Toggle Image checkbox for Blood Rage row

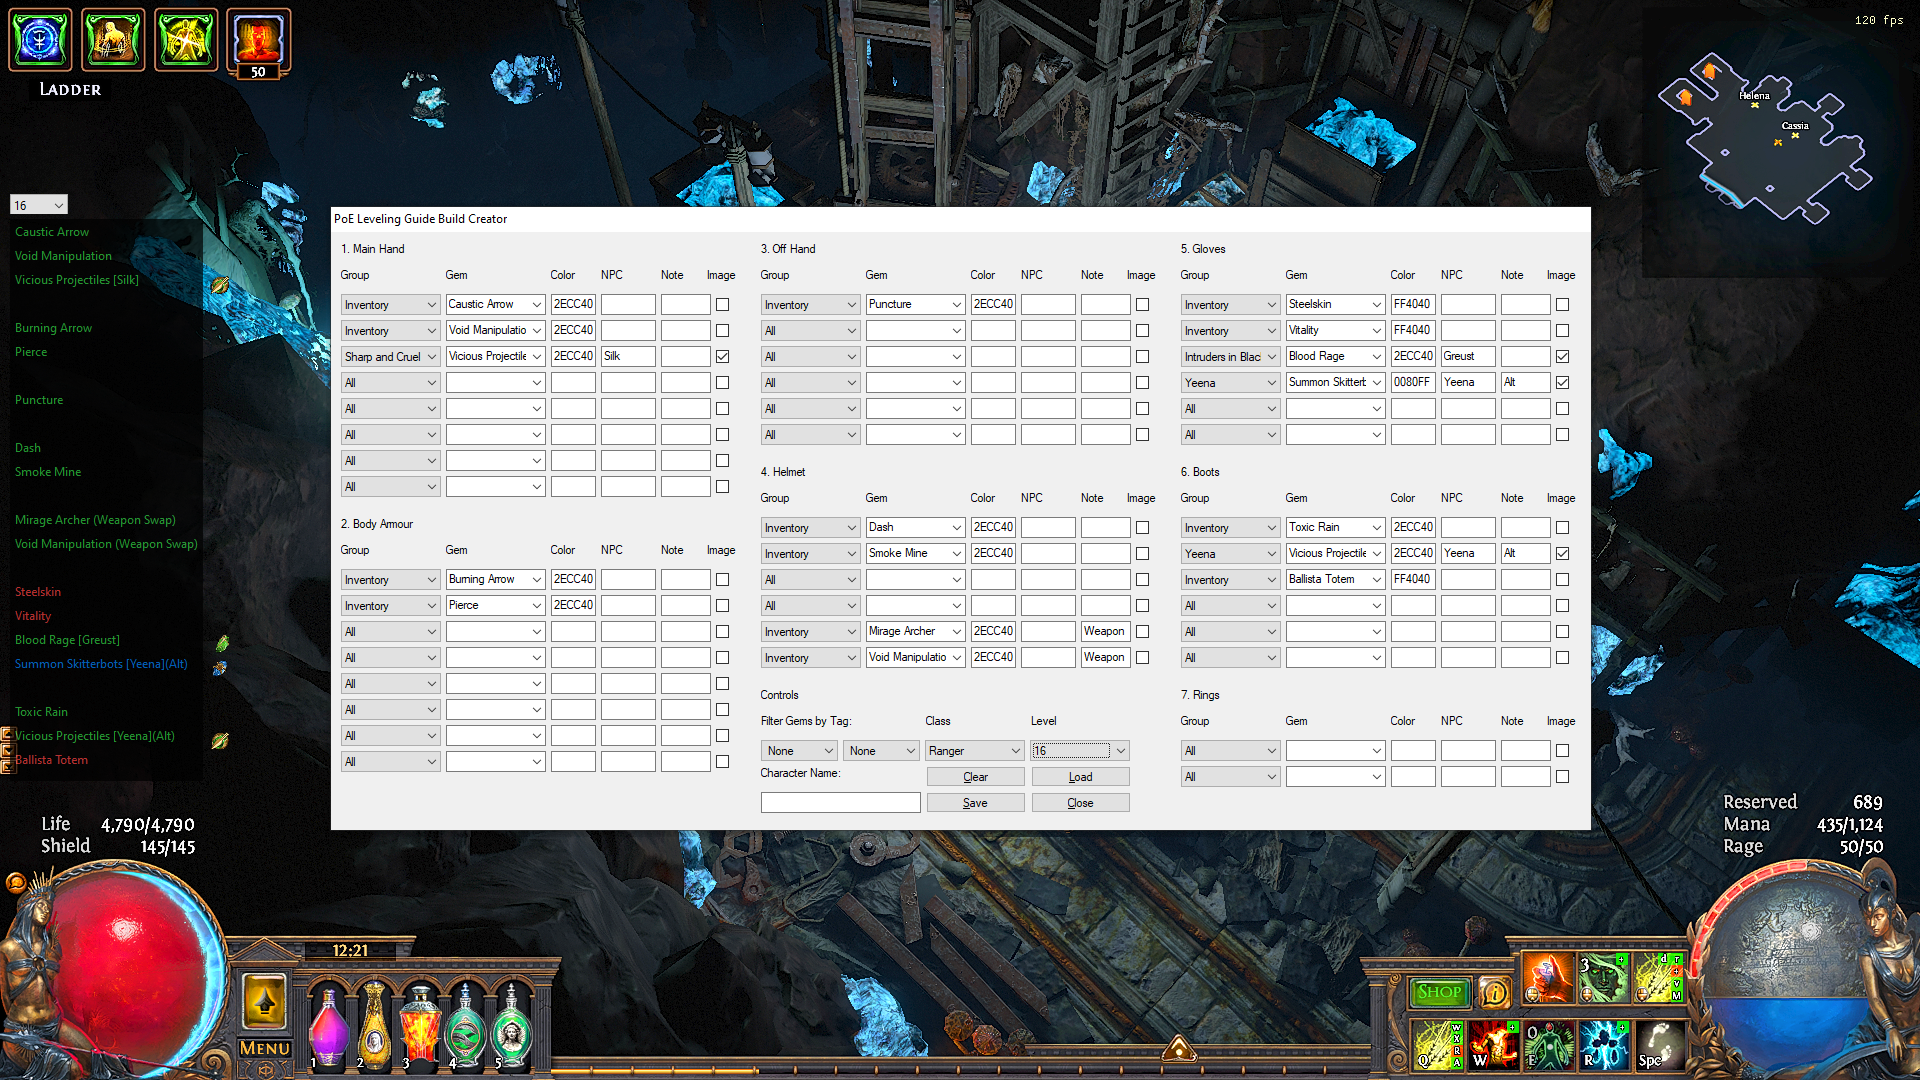coord(1562,356)
